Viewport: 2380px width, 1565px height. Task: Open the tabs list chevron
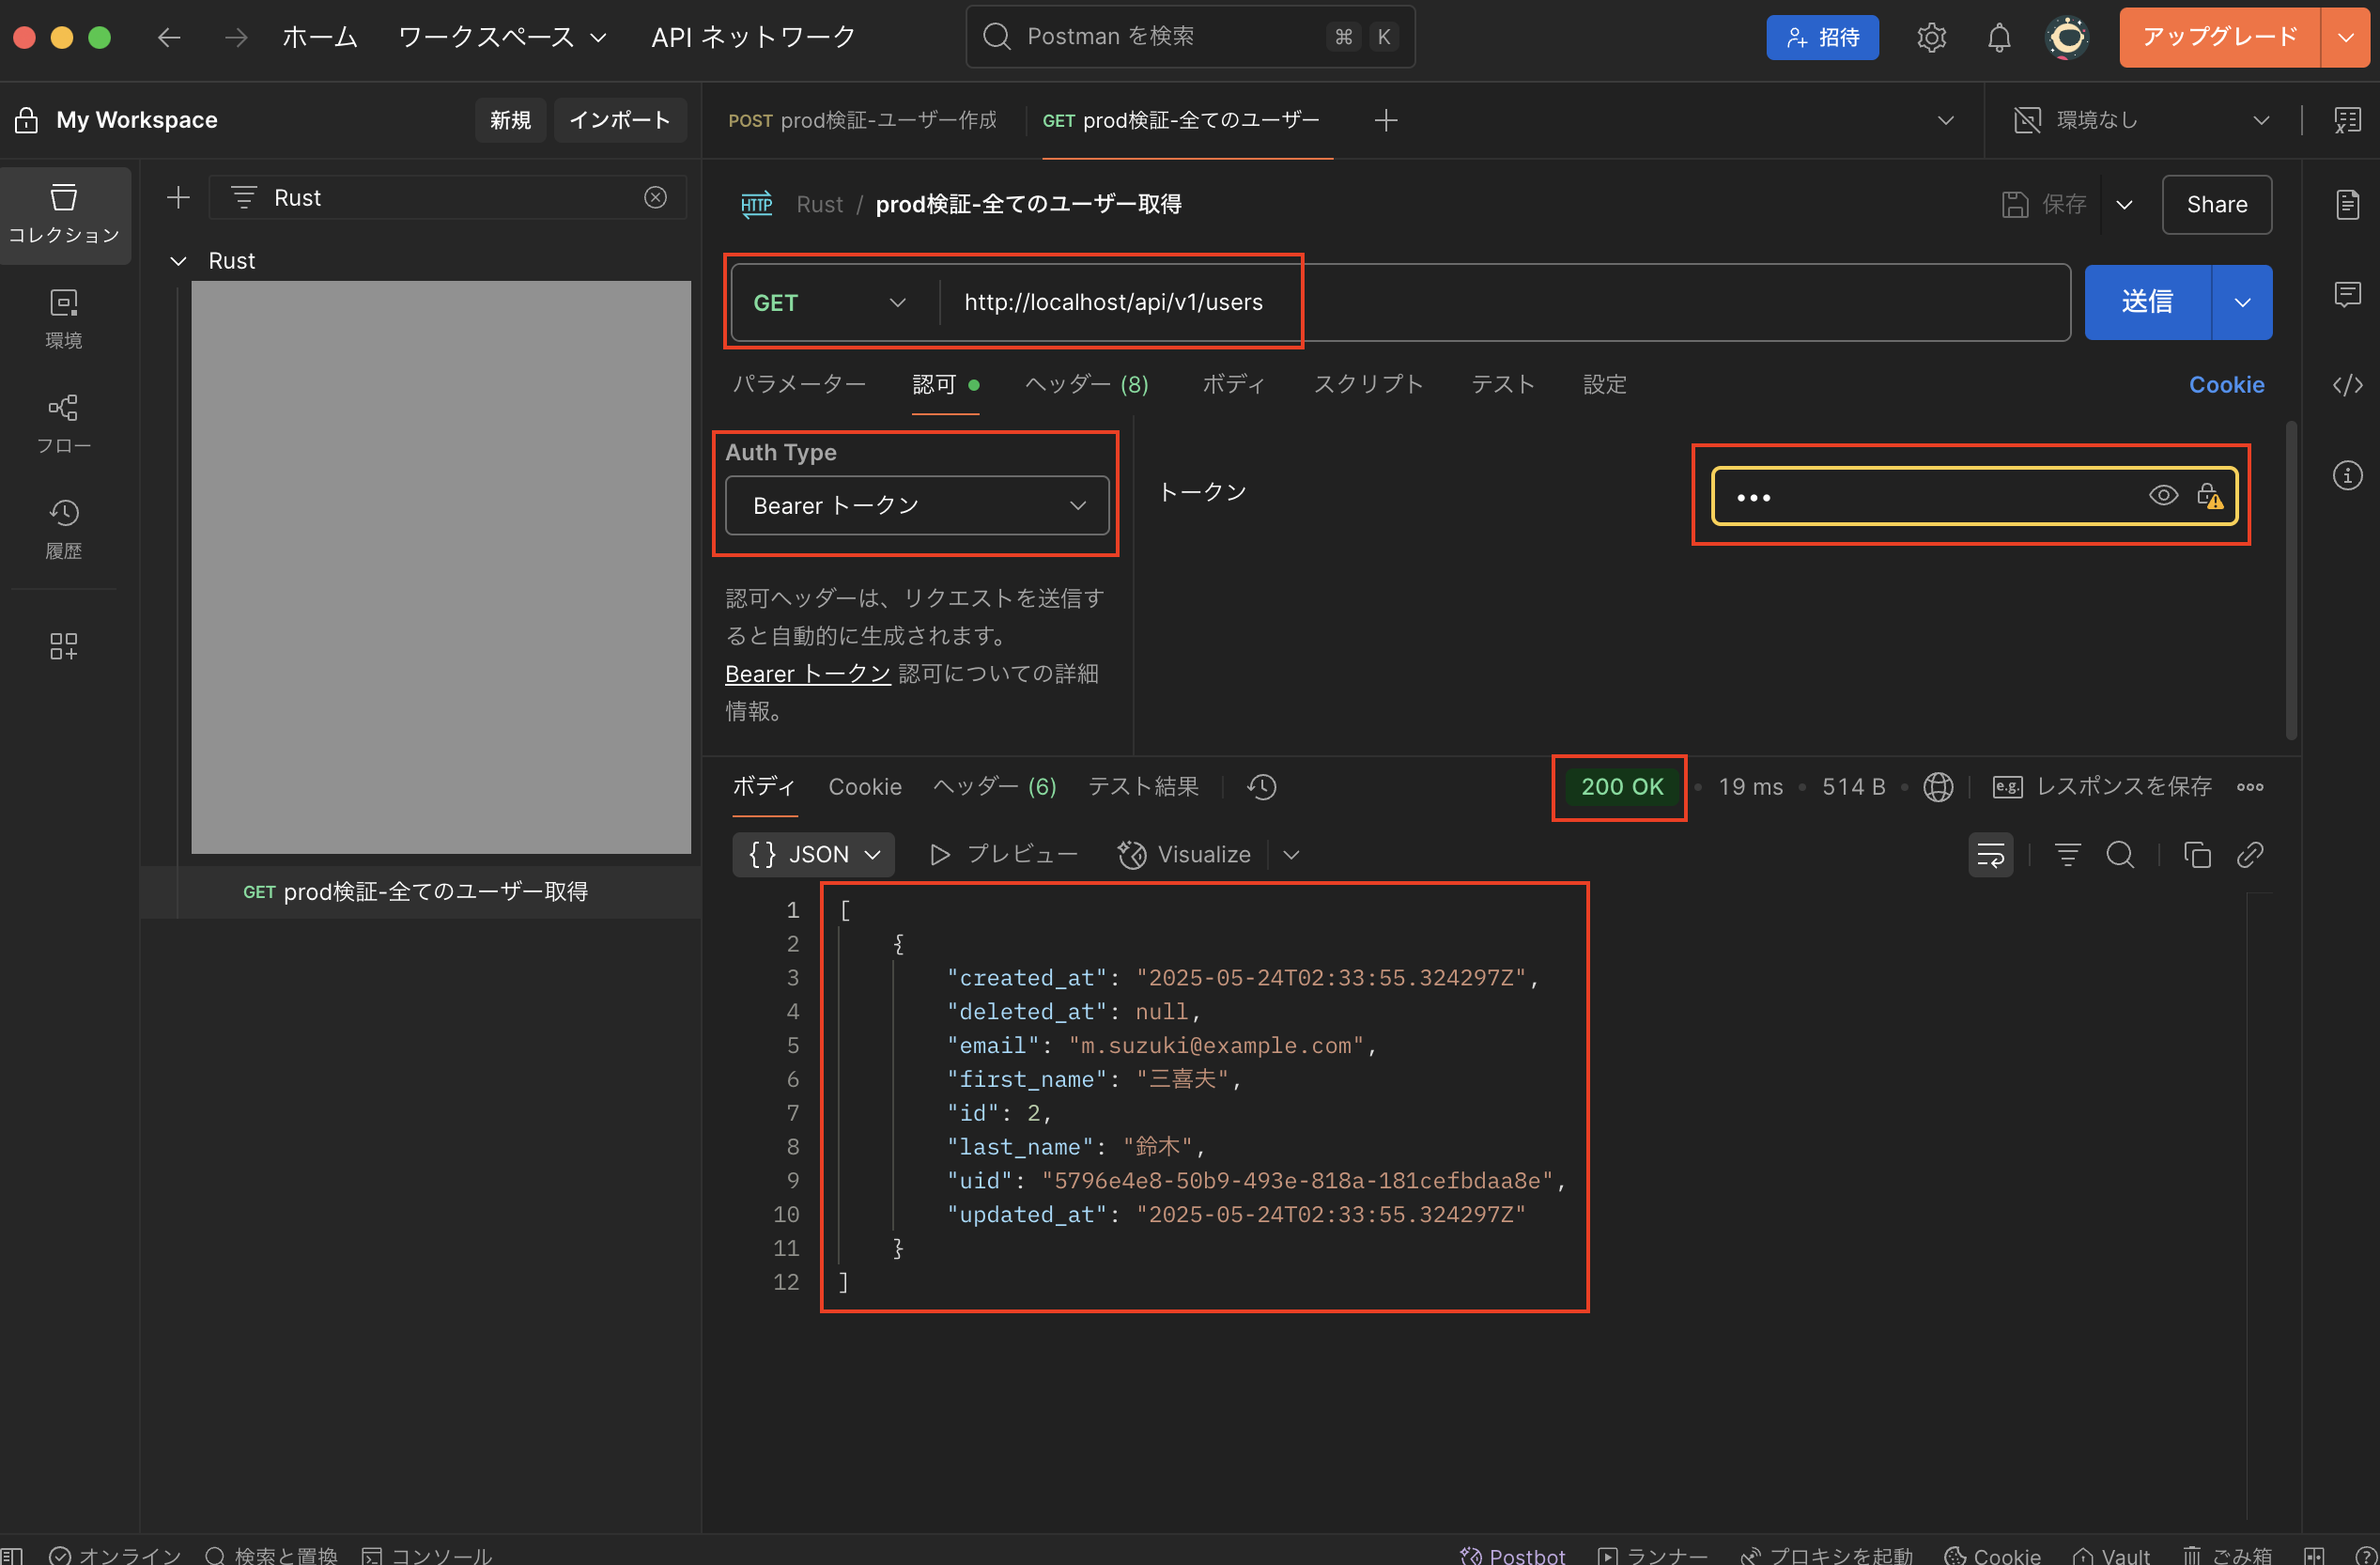click(1945, 120)
